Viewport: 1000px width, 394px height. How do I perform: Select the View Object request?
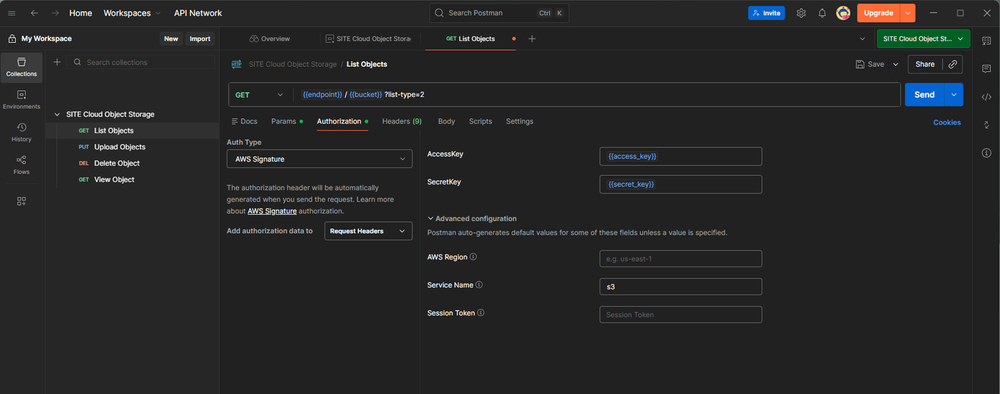pos(133,180)
